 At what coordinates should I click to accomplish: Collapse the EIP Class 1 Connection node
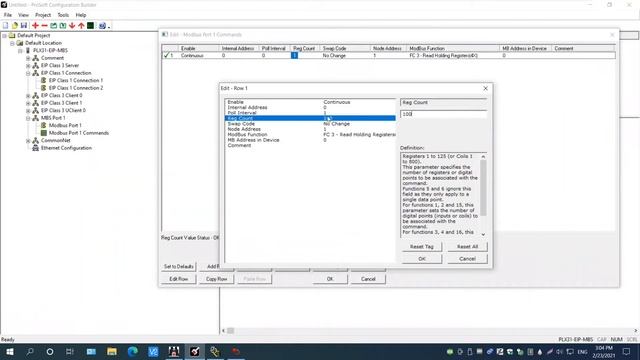click(x=28, y=73)
